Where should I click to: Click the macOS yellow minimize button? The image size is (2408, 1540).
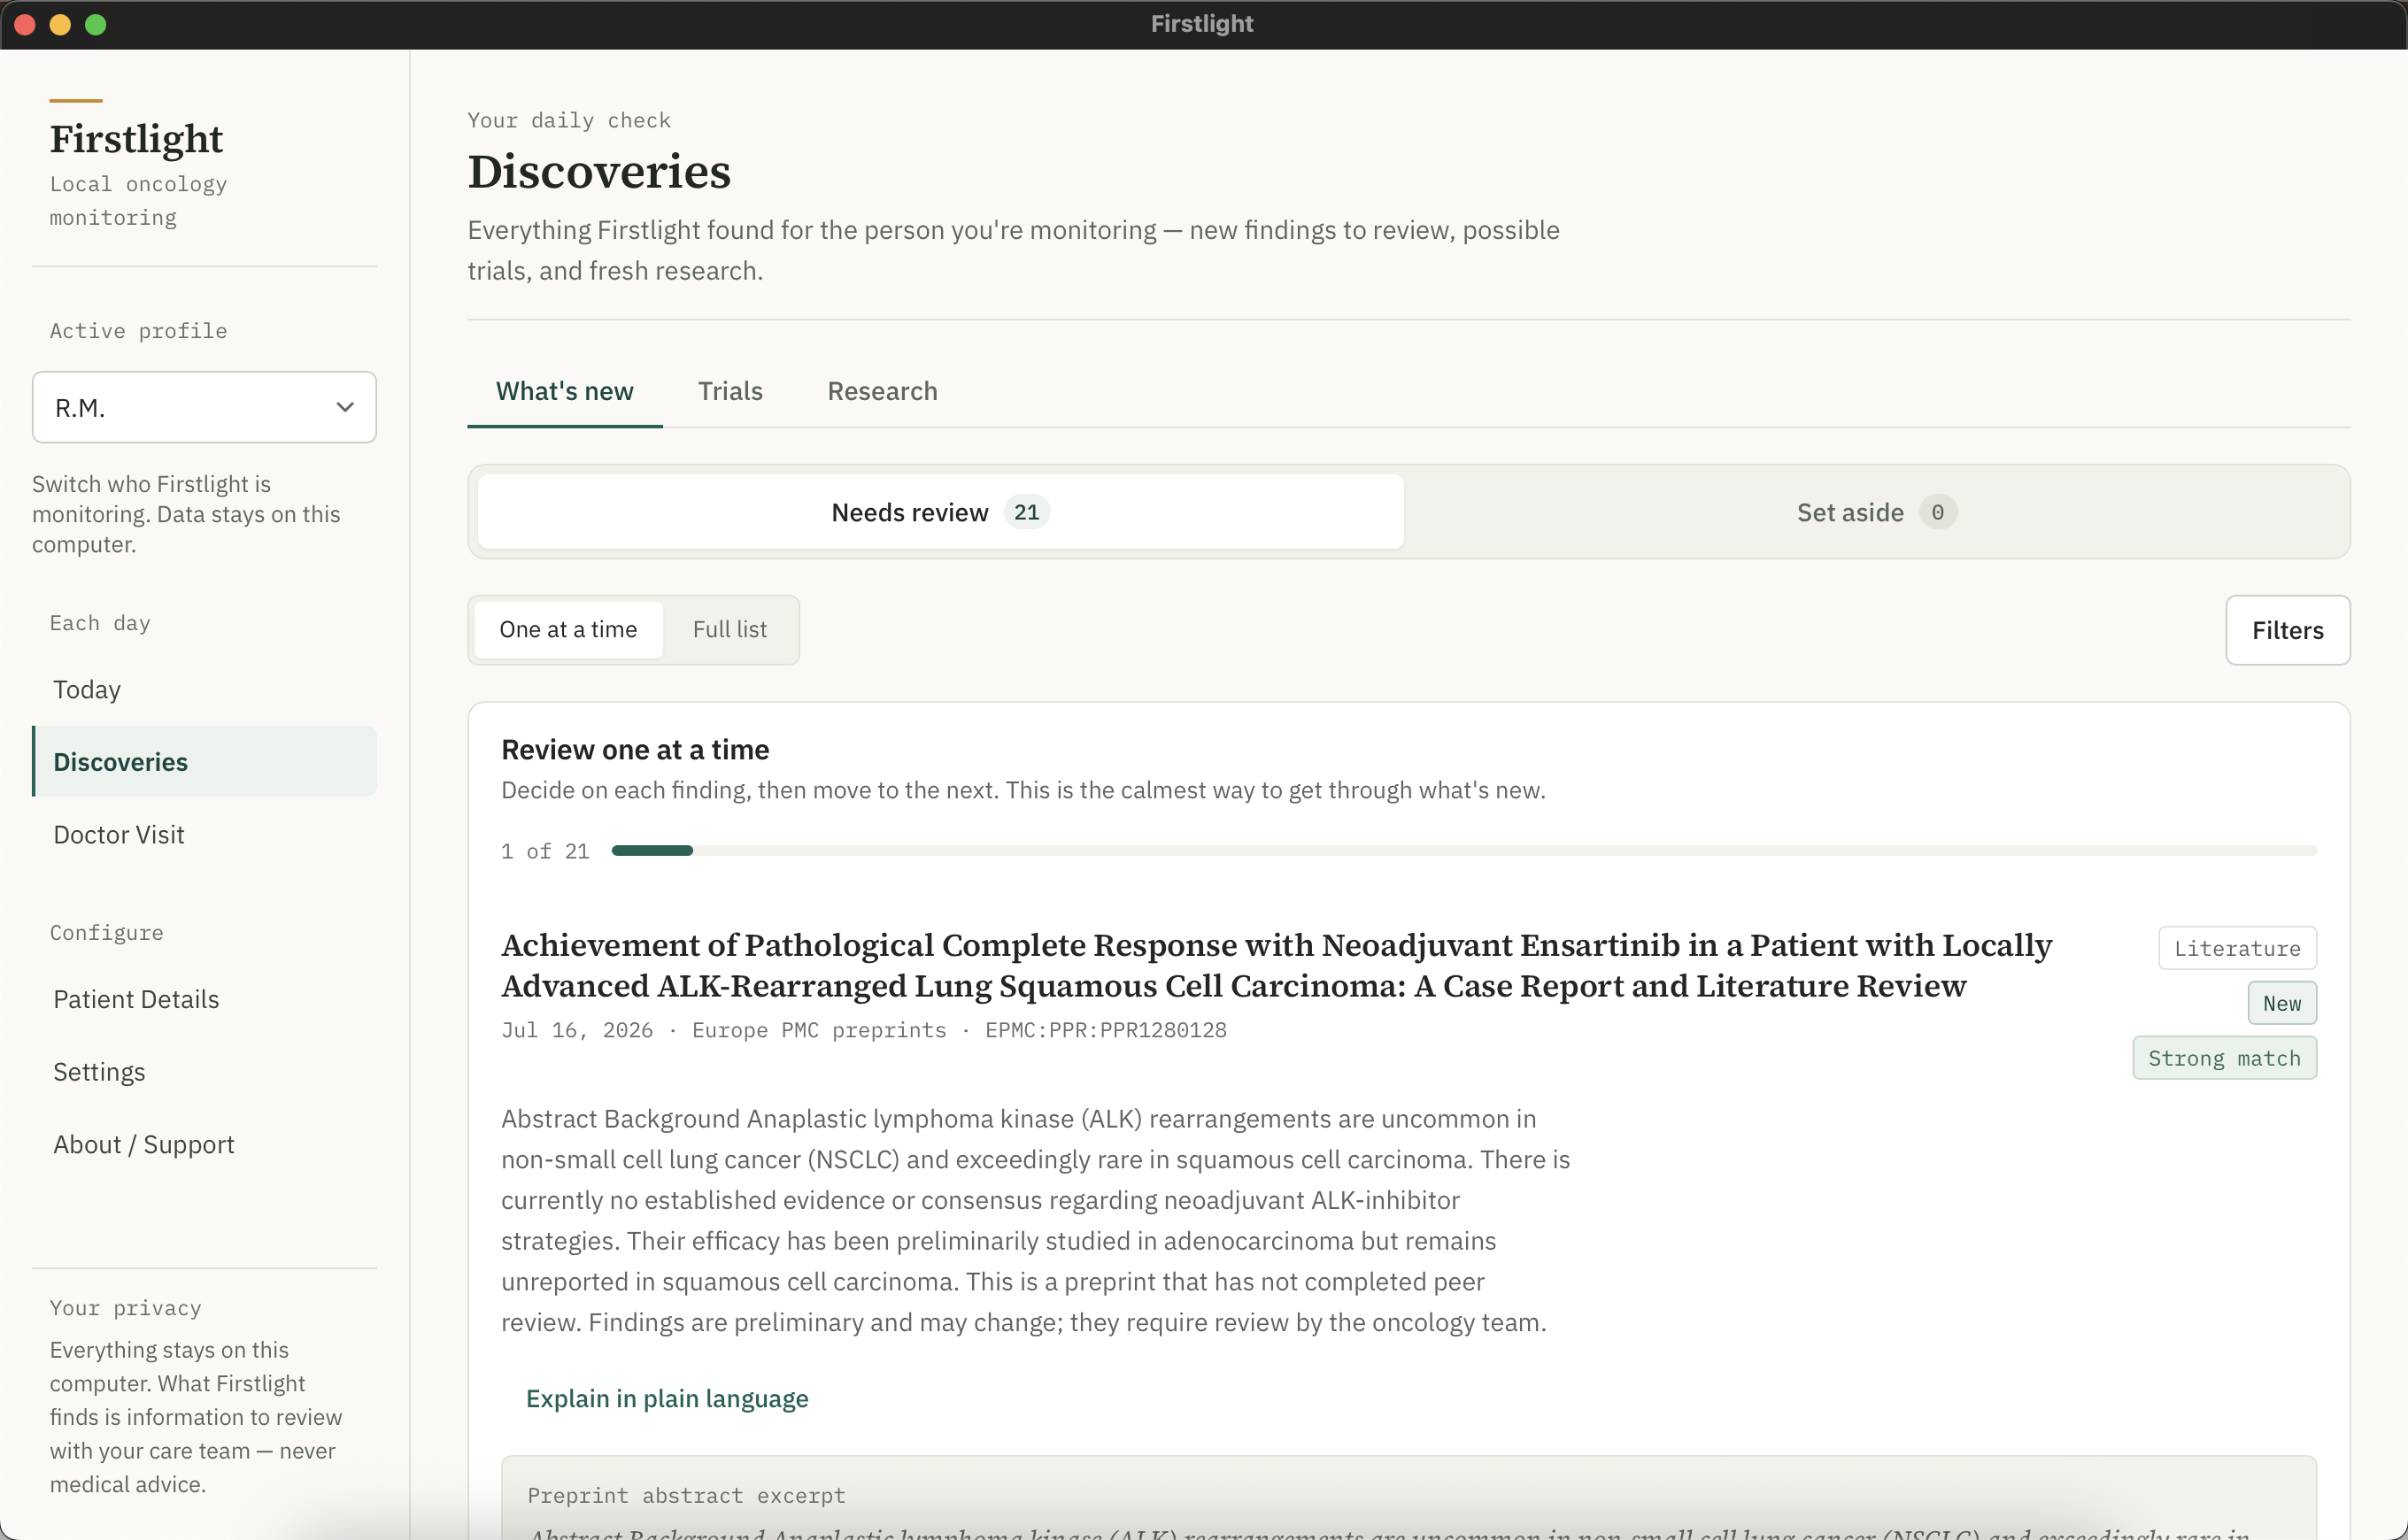tap(60, 25)
